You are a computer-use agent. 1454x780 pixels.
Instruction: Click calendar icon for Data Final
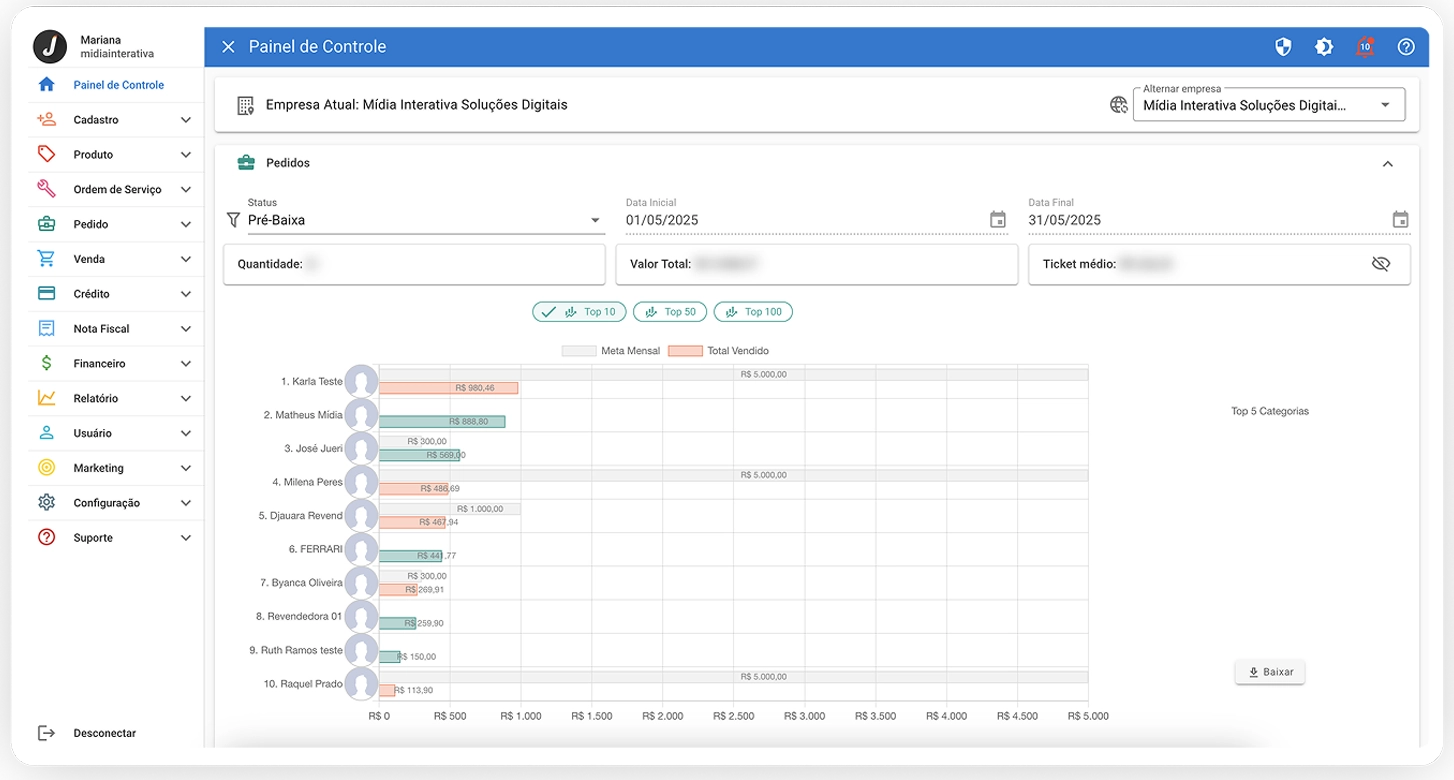click(1400, 220)
